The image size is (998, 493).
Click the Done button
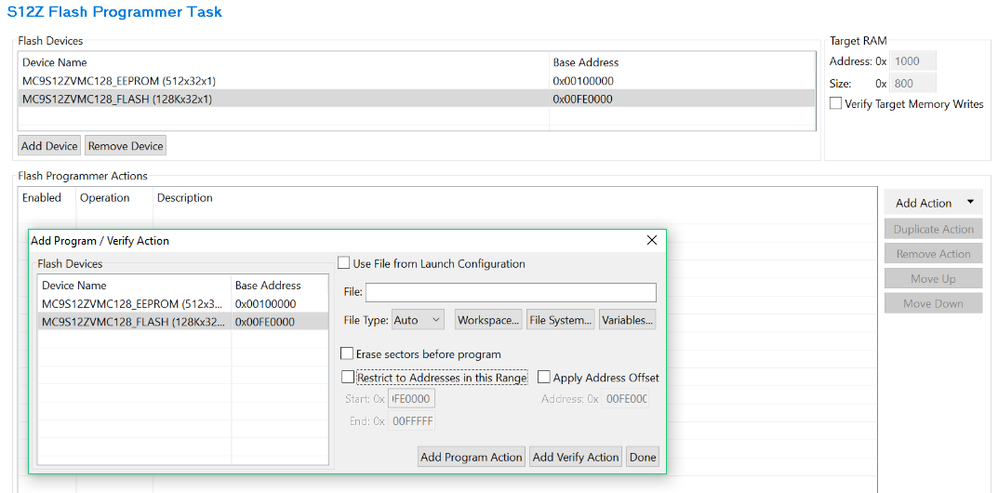642,457
